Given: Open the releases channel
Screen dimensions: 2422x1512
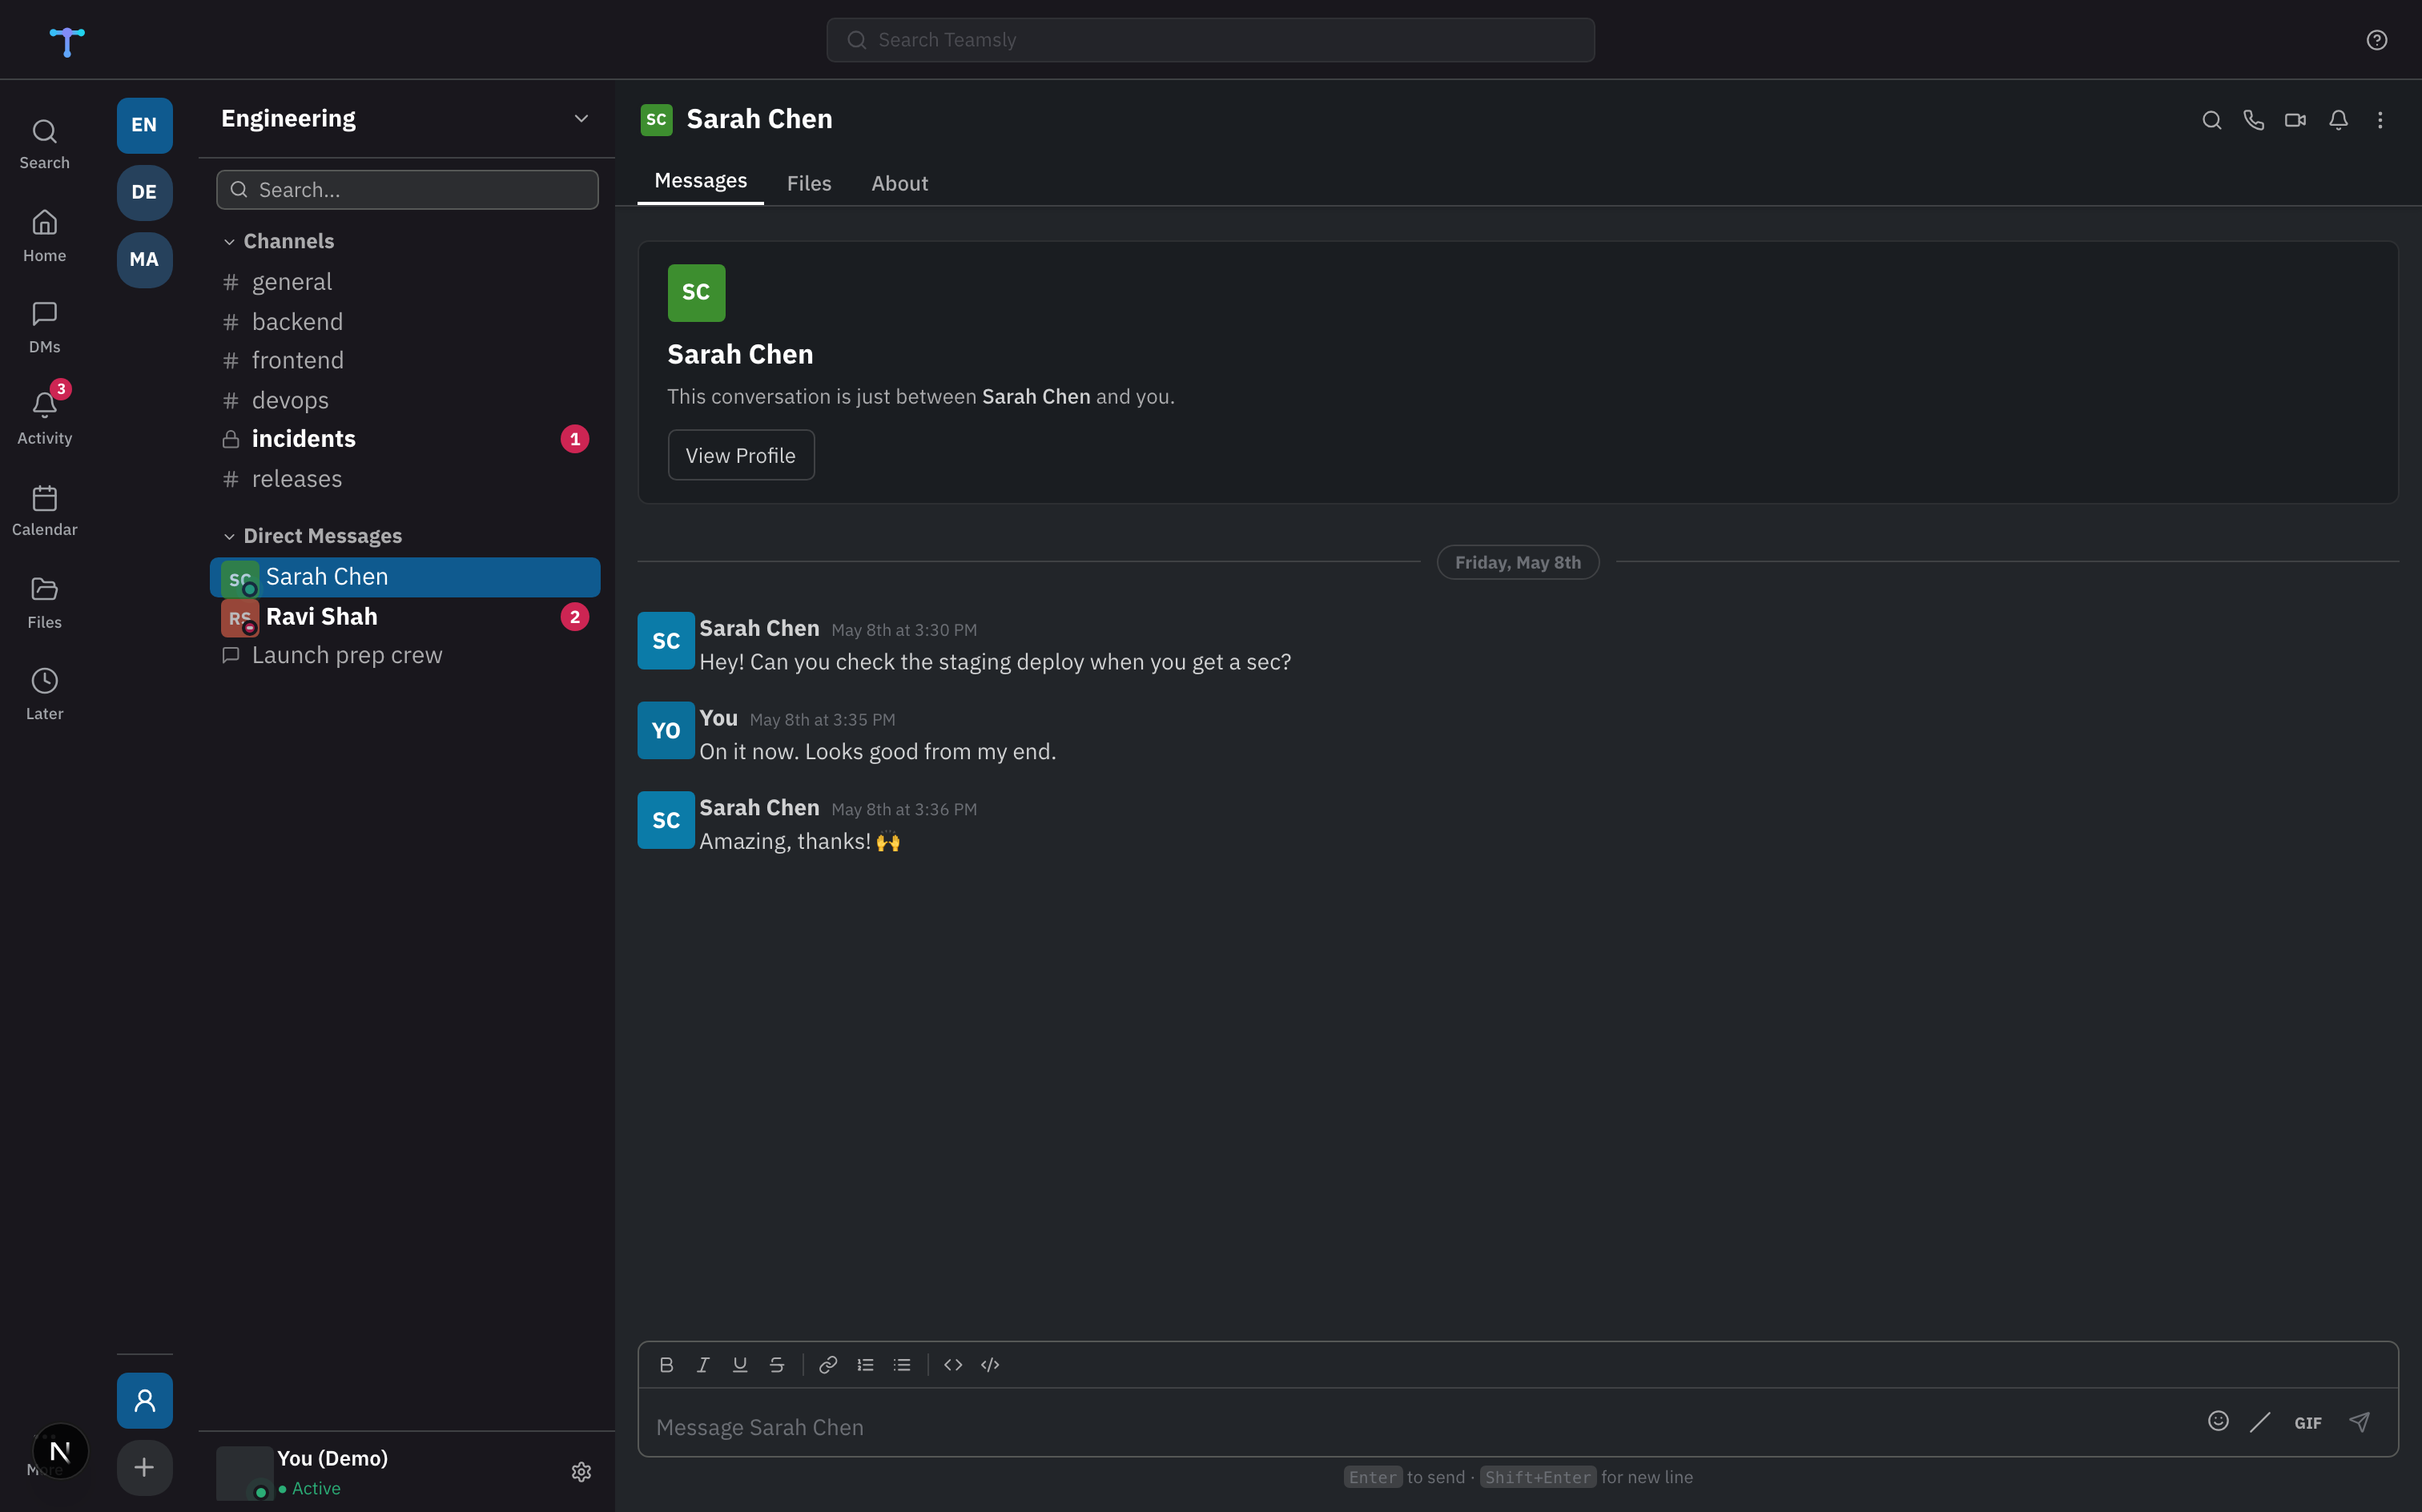Looking at the screenshot, I should pos(405,479).
